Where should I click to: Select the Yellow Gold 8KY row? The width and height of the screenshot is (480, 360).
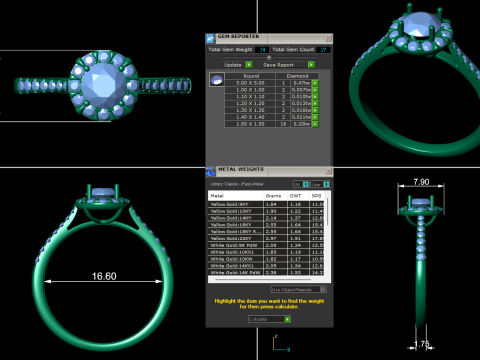pos(266,204)
